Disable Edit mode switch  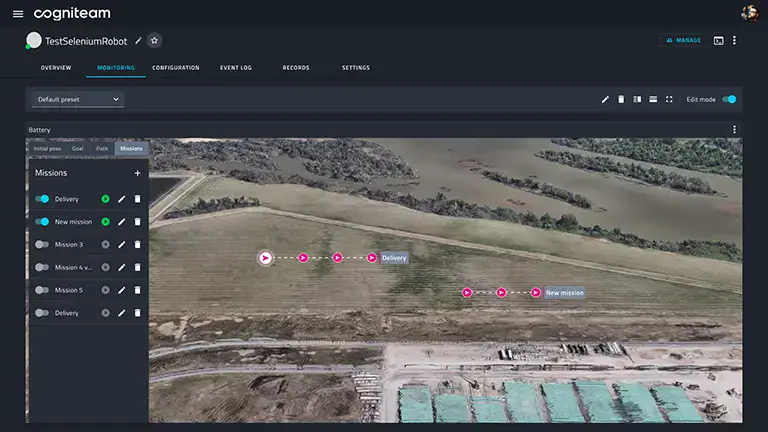coord(729,99)
